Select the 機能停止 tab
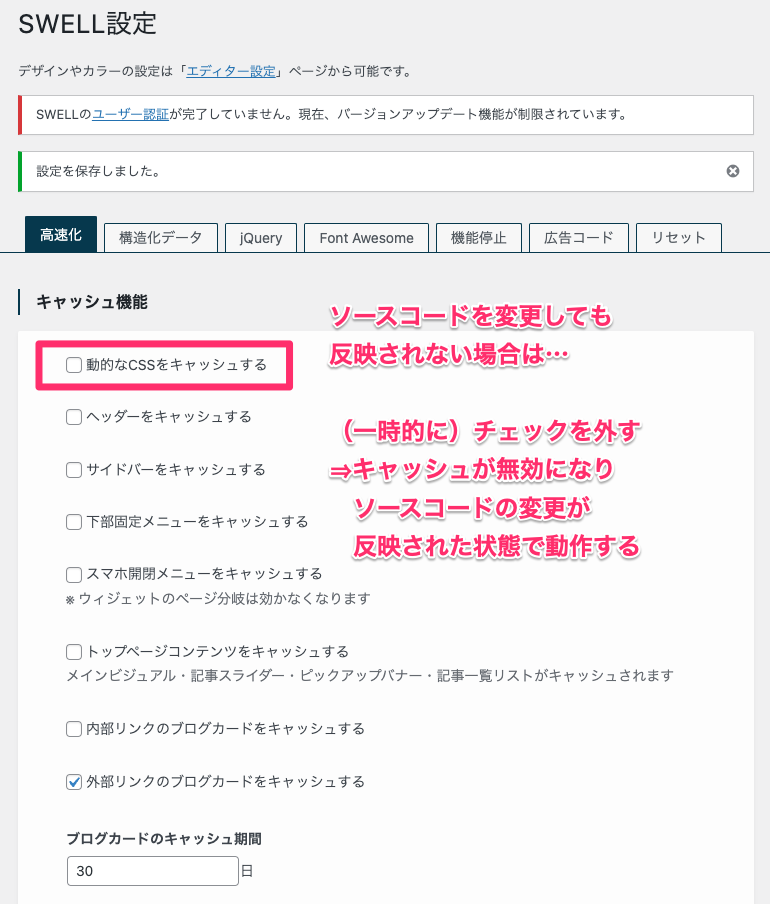This screenshot has height=904, width=770. 479,238
